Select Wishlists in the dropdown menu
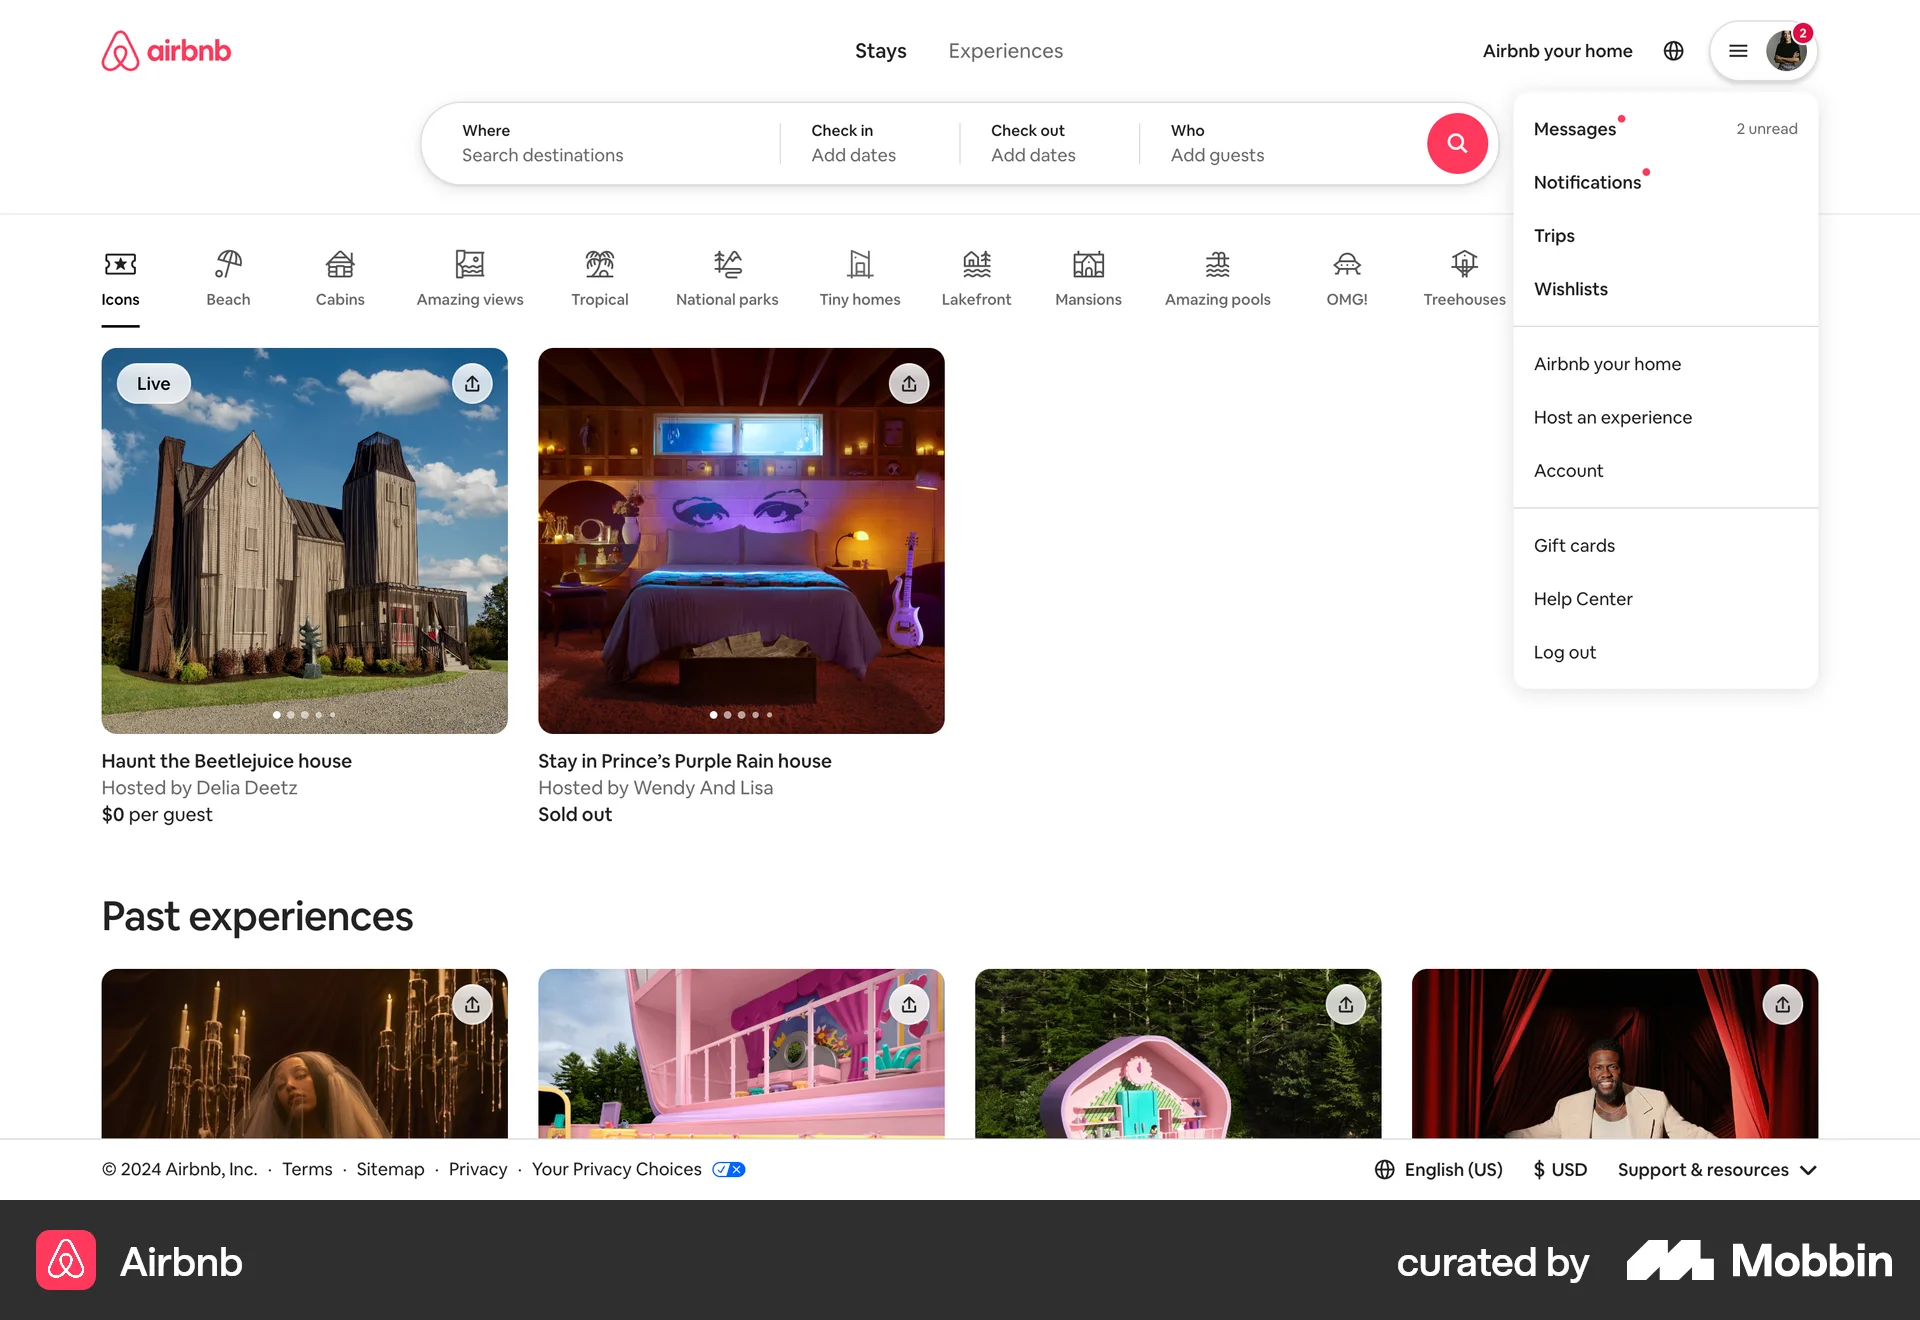Viewport: 1920px width, 1320px height. coord(1570,289)
